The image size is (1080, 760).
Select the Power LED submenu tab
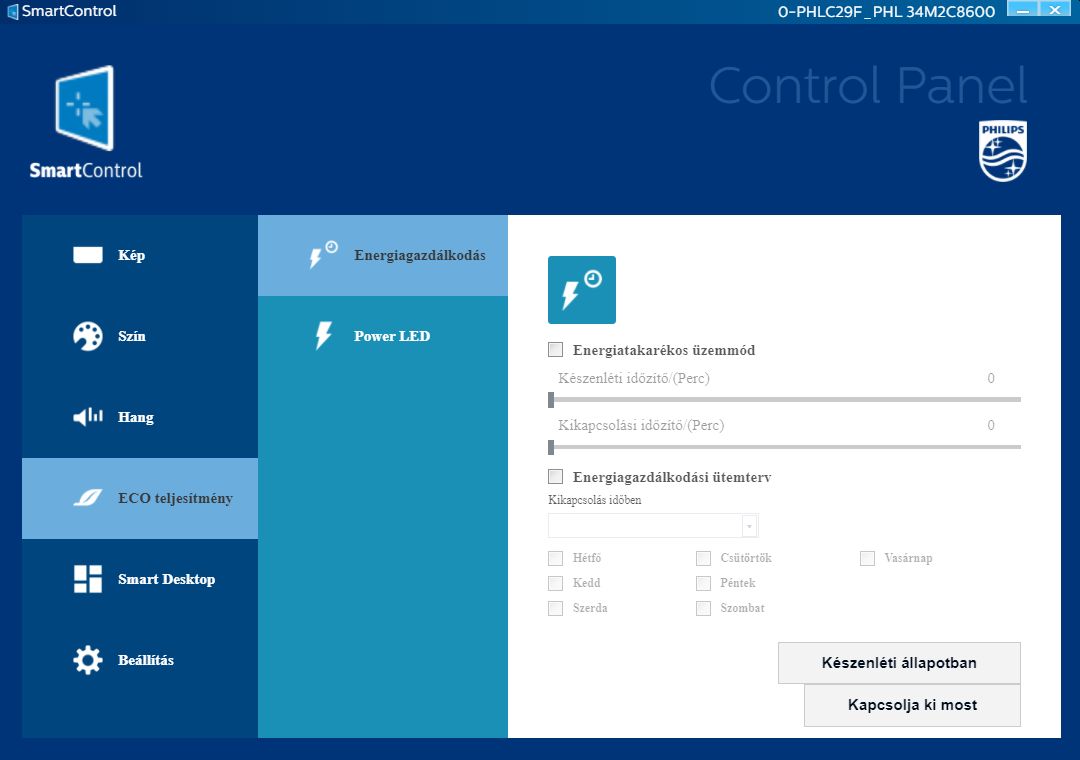383,336
